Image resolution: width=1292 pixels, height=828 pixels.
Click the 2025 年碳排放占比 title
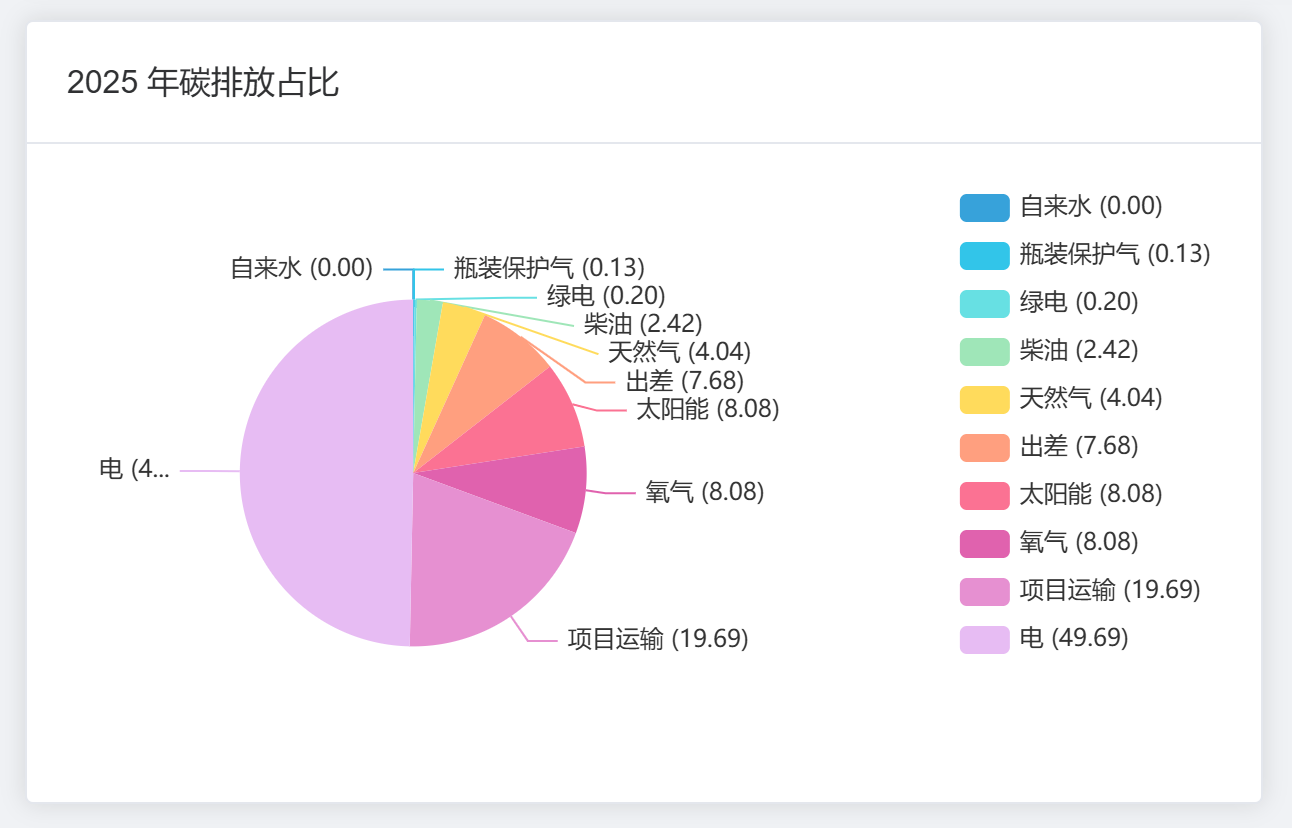[203, 83]
